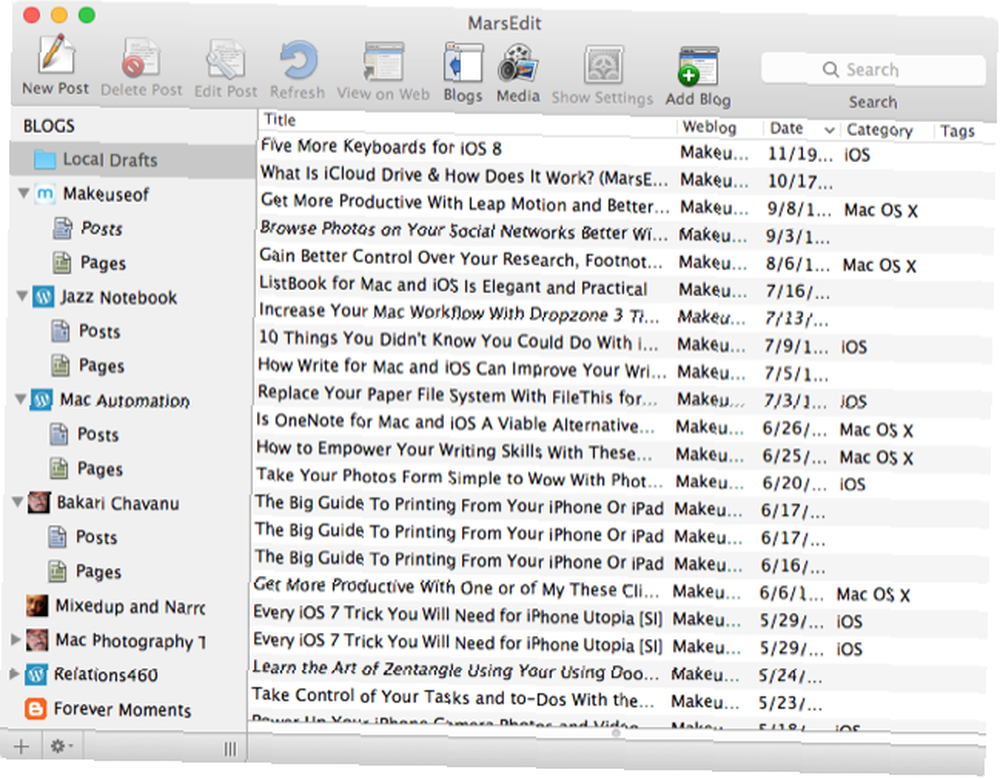Grab the sidebar resize handle
The image size is (1000, 778).
coord(230,749)
